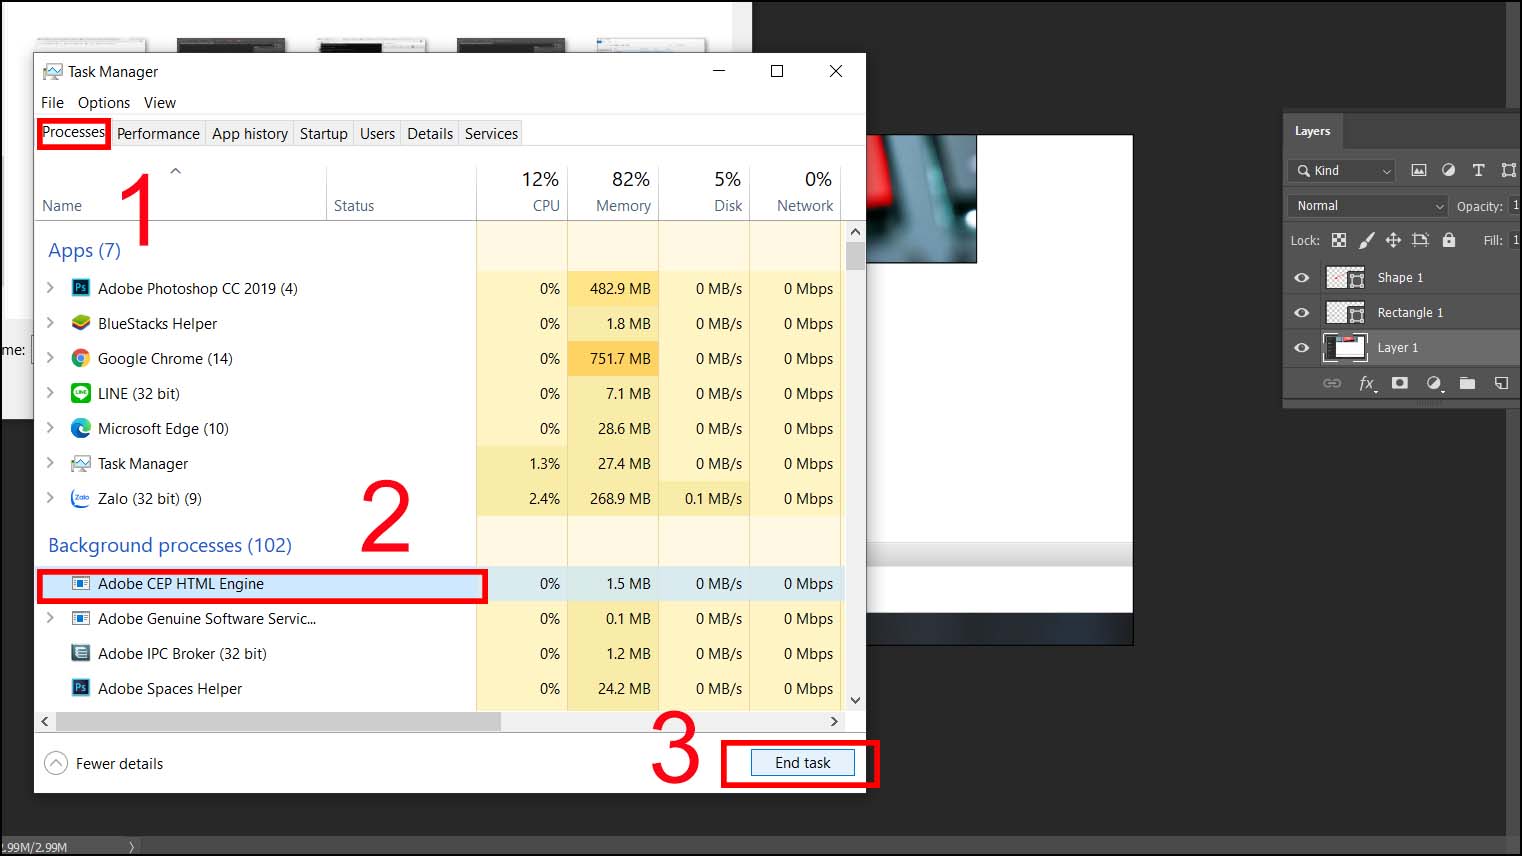Open the Options menu in Task Manager
The width and height of the screenshot is (1522, 856).
(x=103, y=102)
